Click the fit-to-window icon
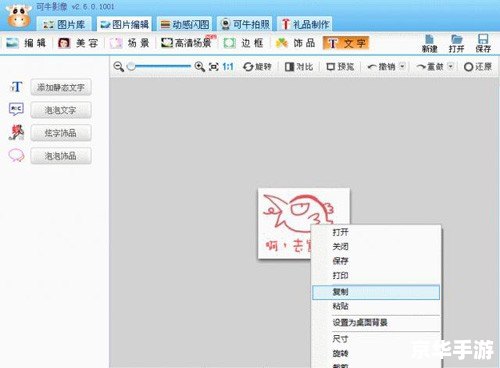This screenshot has width=500, height=368. pos(214,67)
